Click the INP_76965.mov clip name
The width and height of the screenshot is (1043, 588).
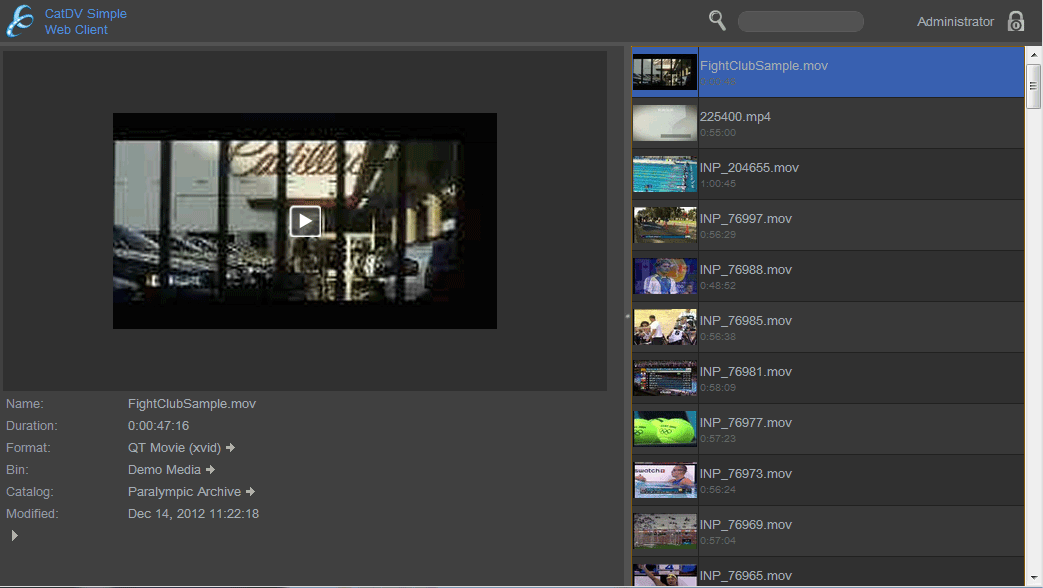click(746, 575)
